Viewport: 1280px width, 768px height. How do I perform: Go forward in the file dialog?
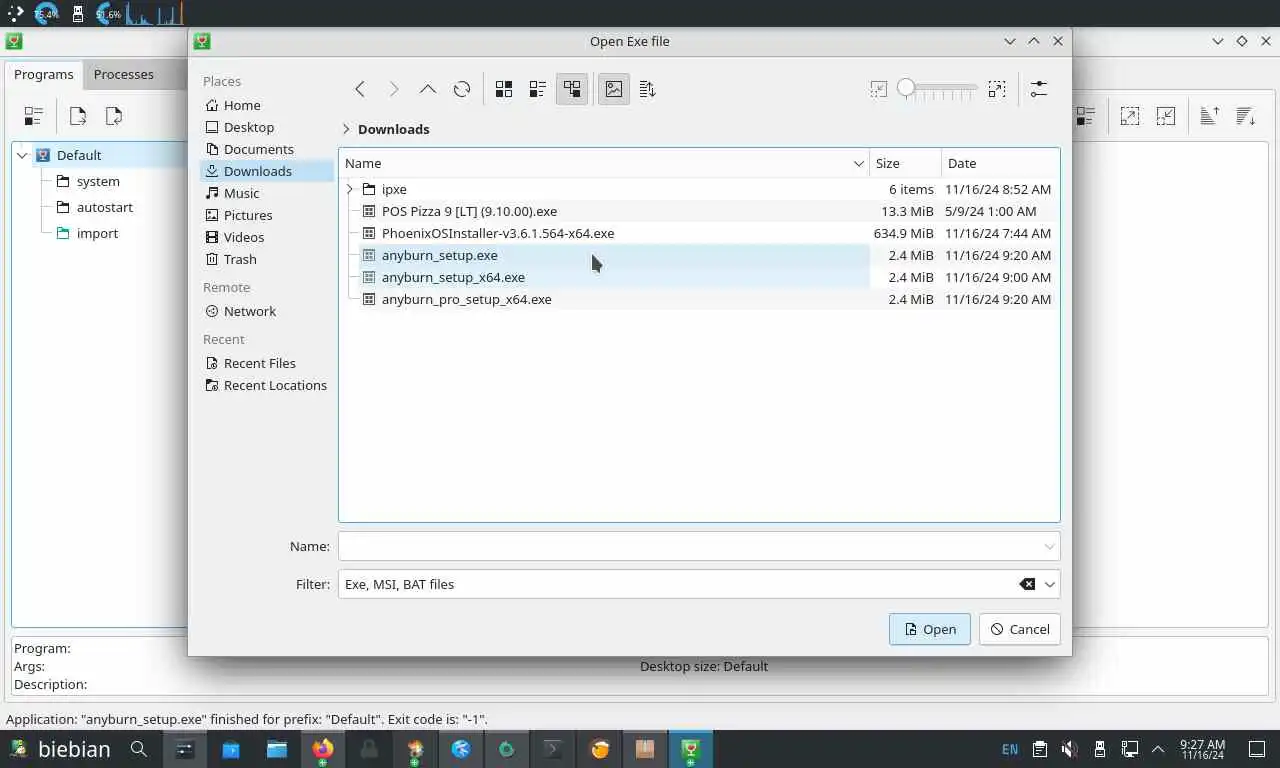[394, 89]
